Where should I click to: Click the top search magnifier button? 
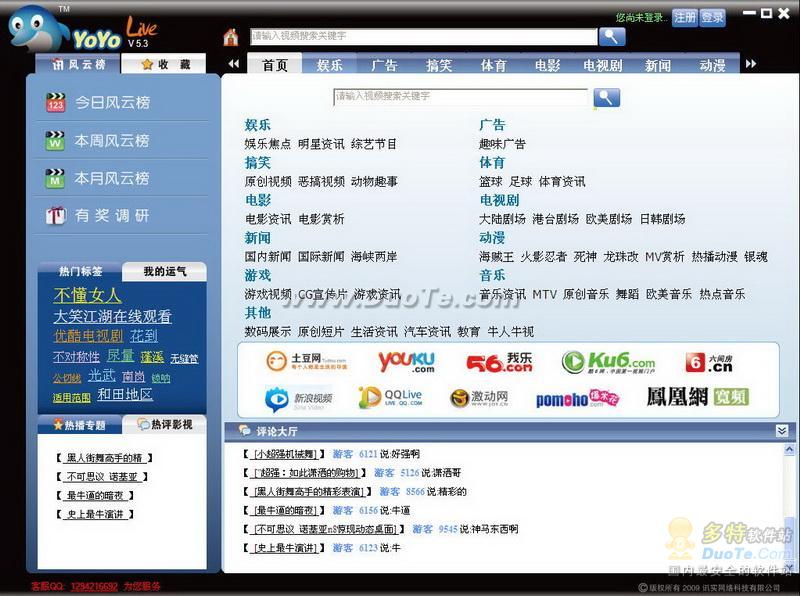pyautogui.click(x=612, y=36)
